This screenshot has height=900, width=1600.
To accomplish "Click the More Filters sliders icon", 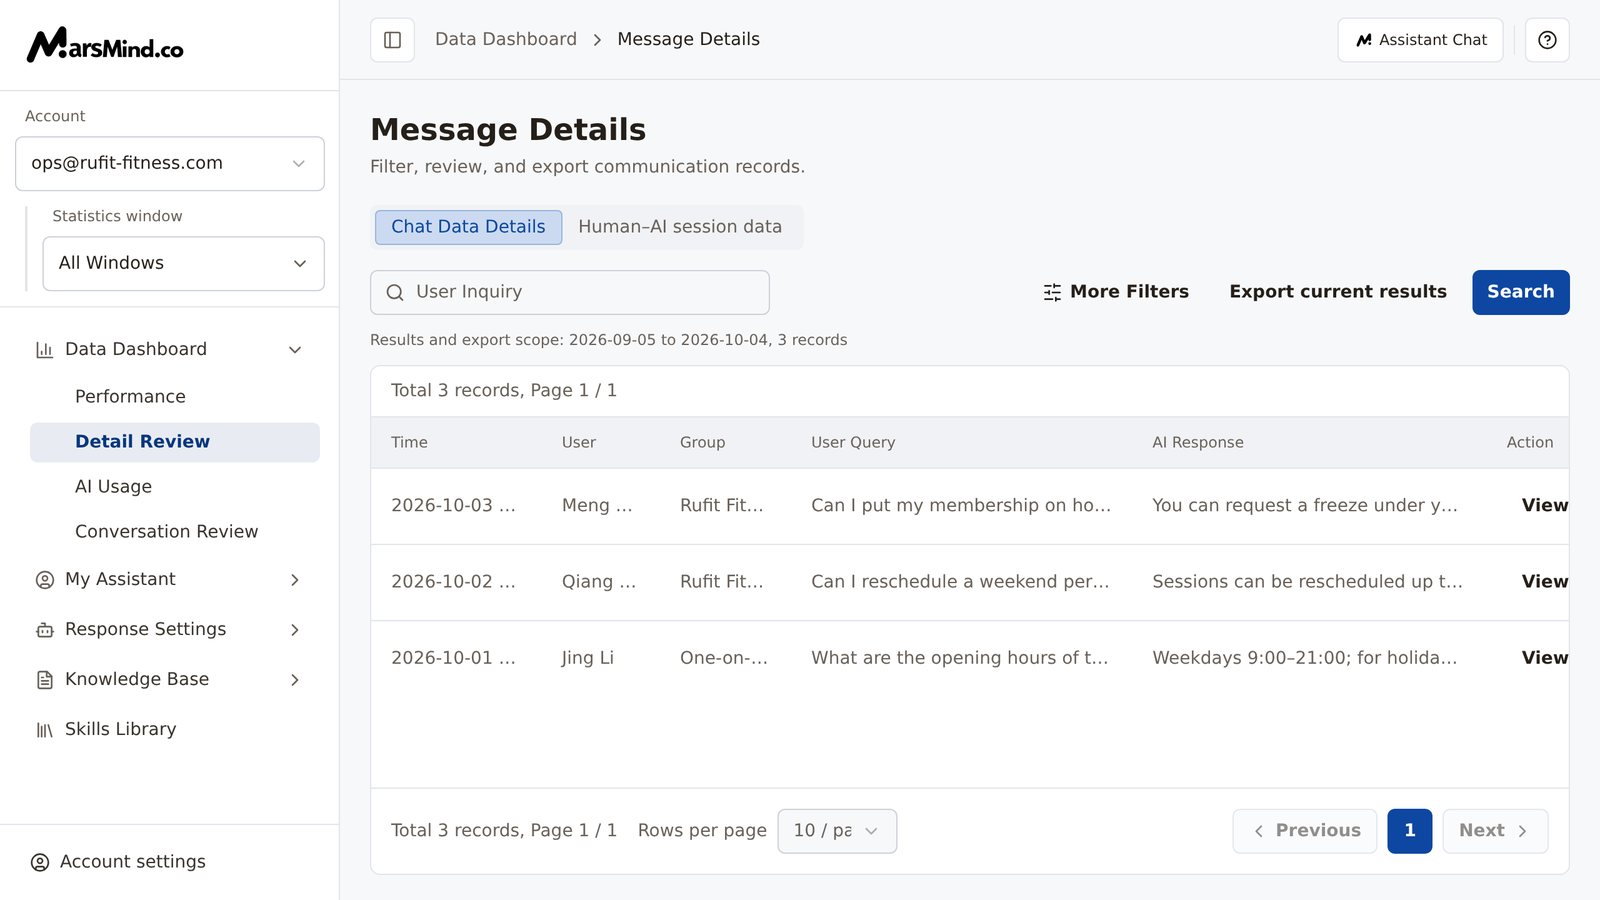I will pos(1052,292).
